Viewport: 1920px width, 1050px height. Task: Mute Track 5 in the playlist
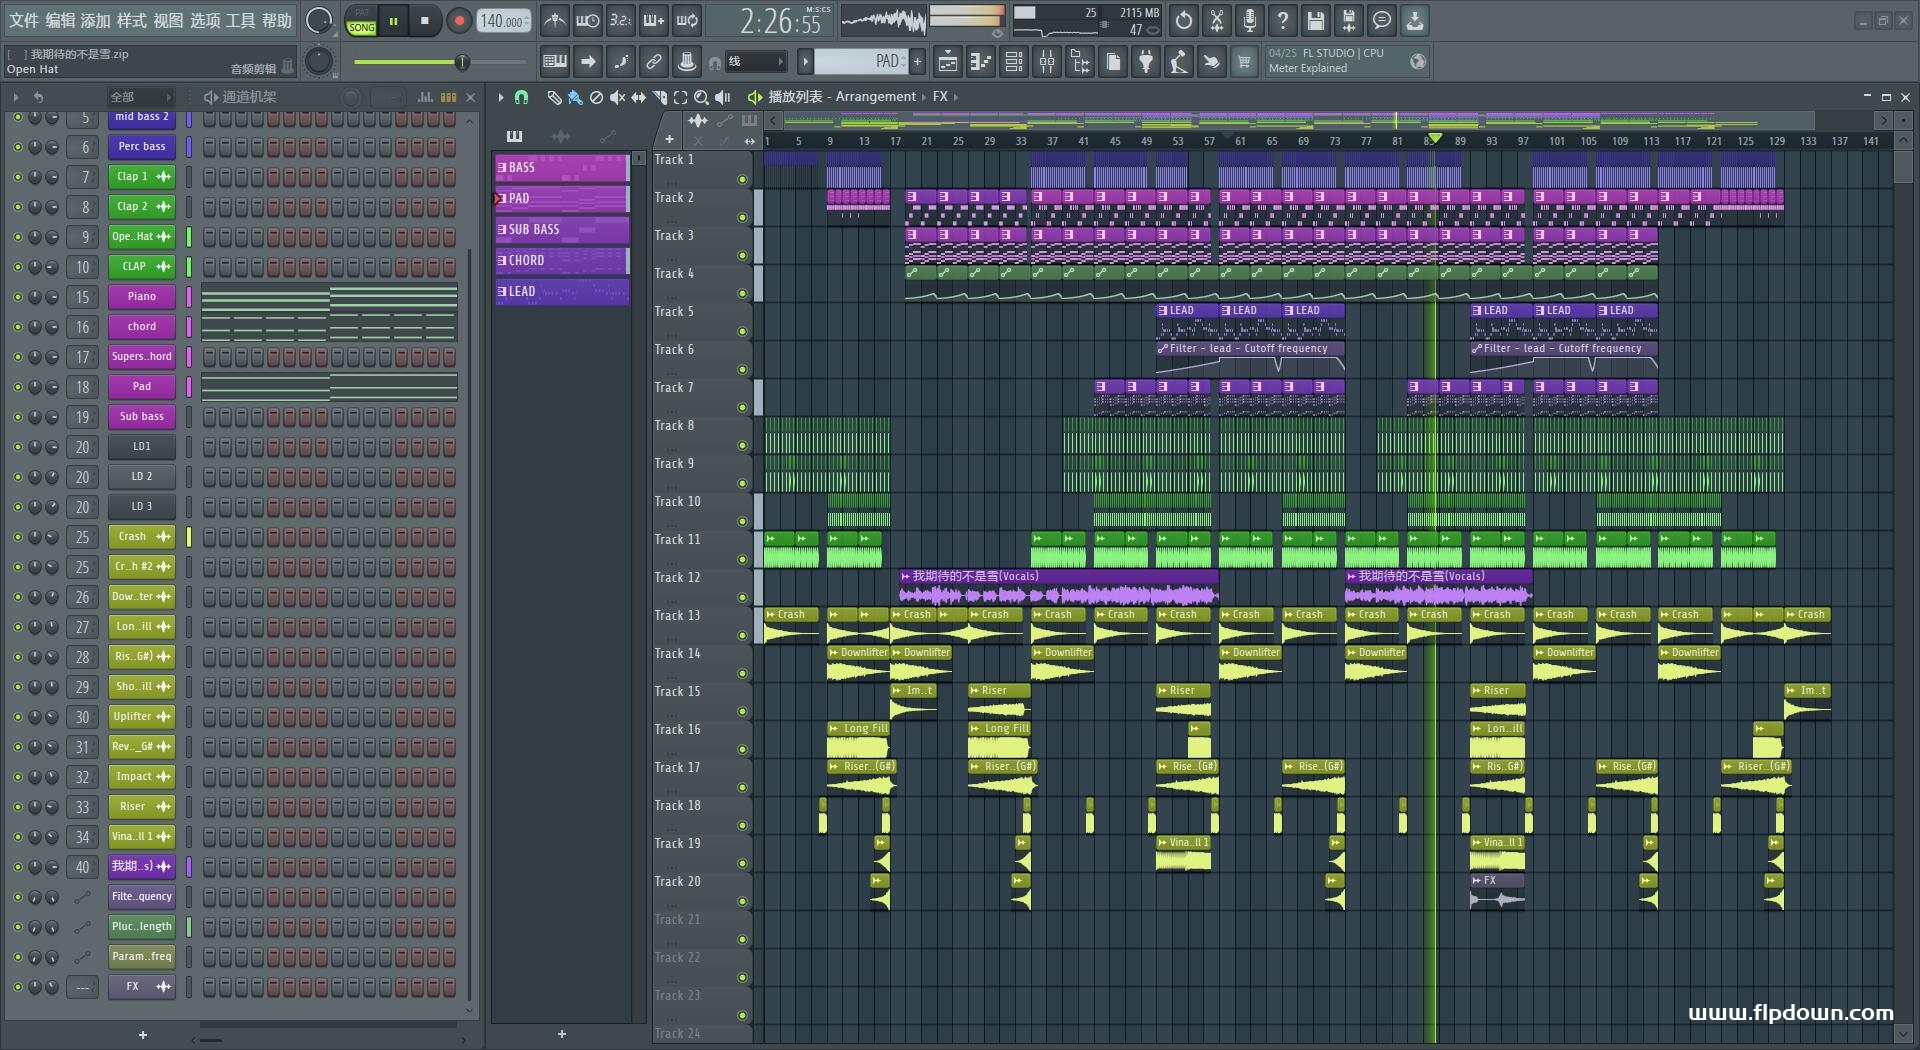click(x=742, y=331)
